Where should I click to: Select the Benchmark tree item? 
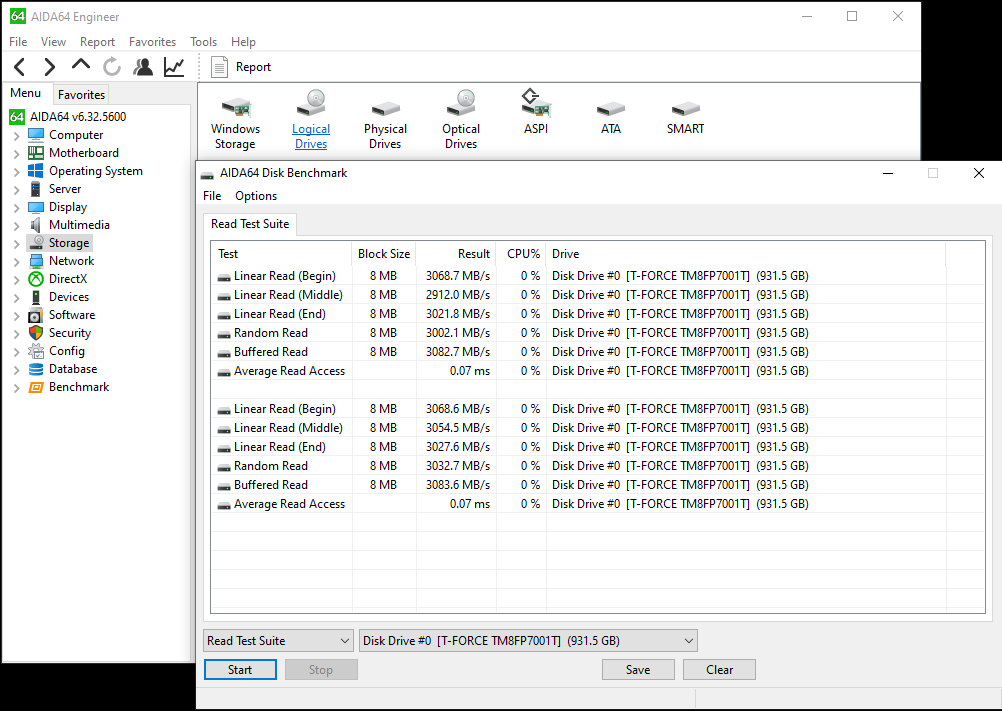point(79,386)
